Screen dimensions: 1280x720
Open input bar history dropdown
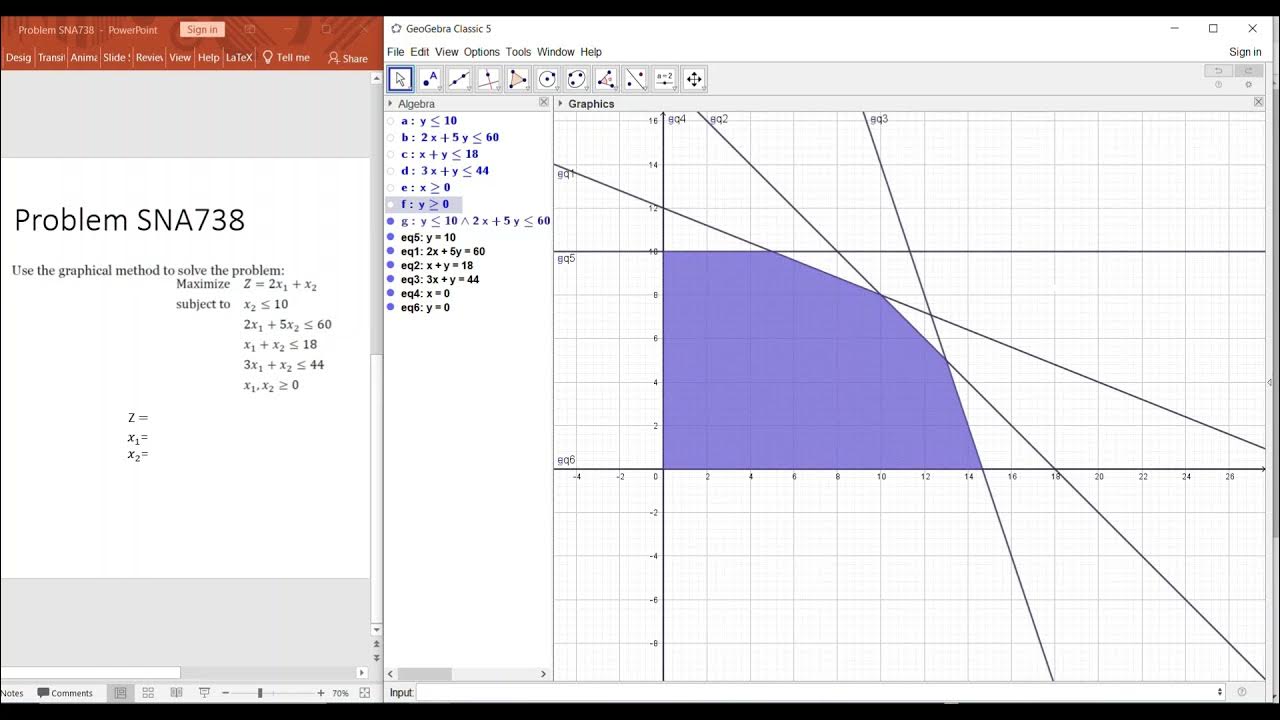click(x=1220, y=692)
